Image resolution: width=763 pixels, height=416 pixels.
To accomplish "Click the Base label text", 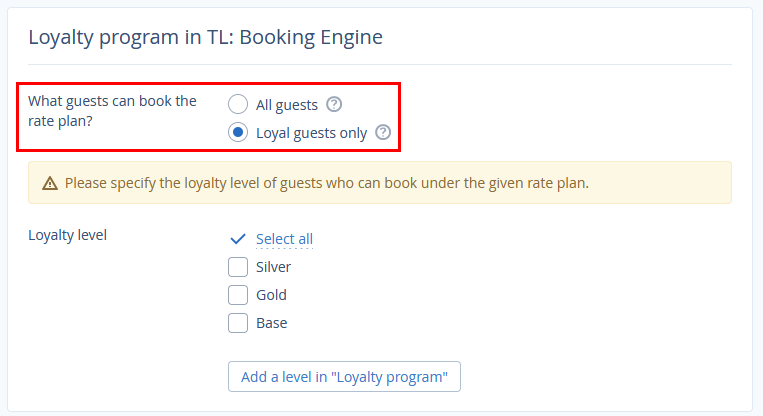I will (272, 323).
